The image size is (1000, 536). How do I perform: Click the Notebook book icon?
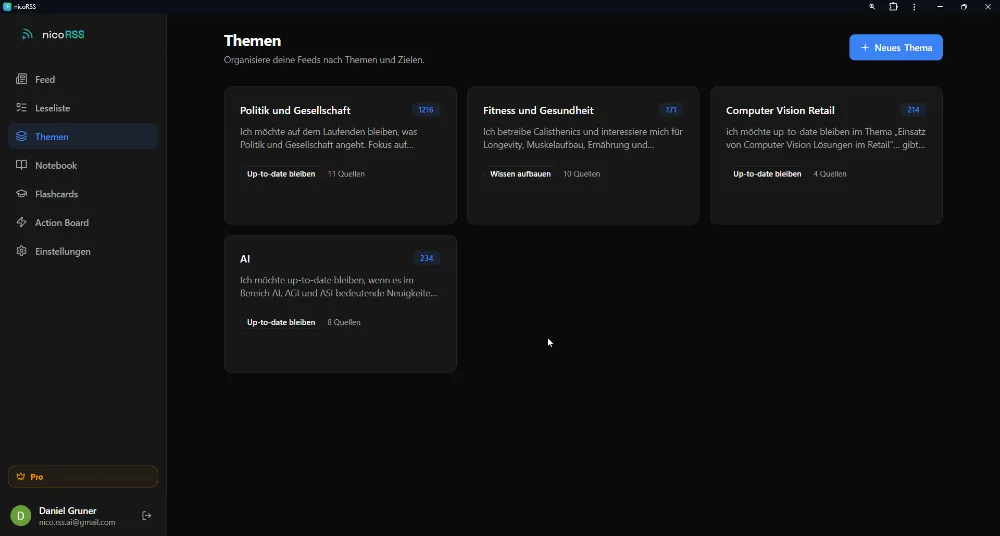click(x=22, y=165)
